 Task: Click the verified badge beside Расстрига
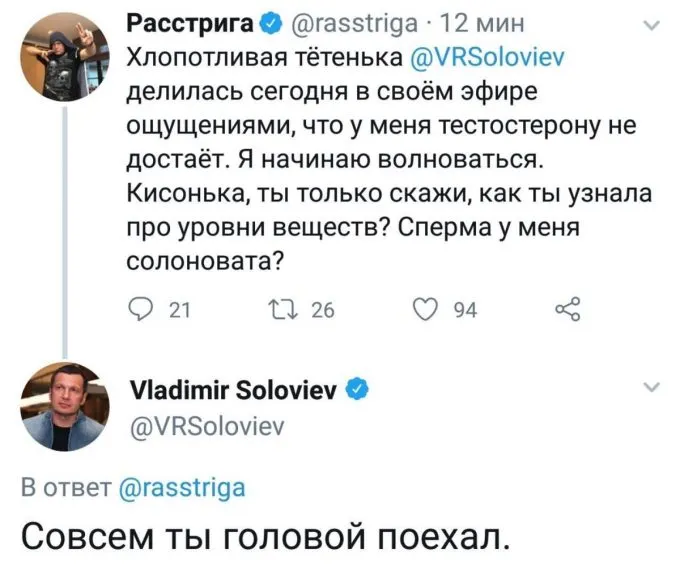270,23
